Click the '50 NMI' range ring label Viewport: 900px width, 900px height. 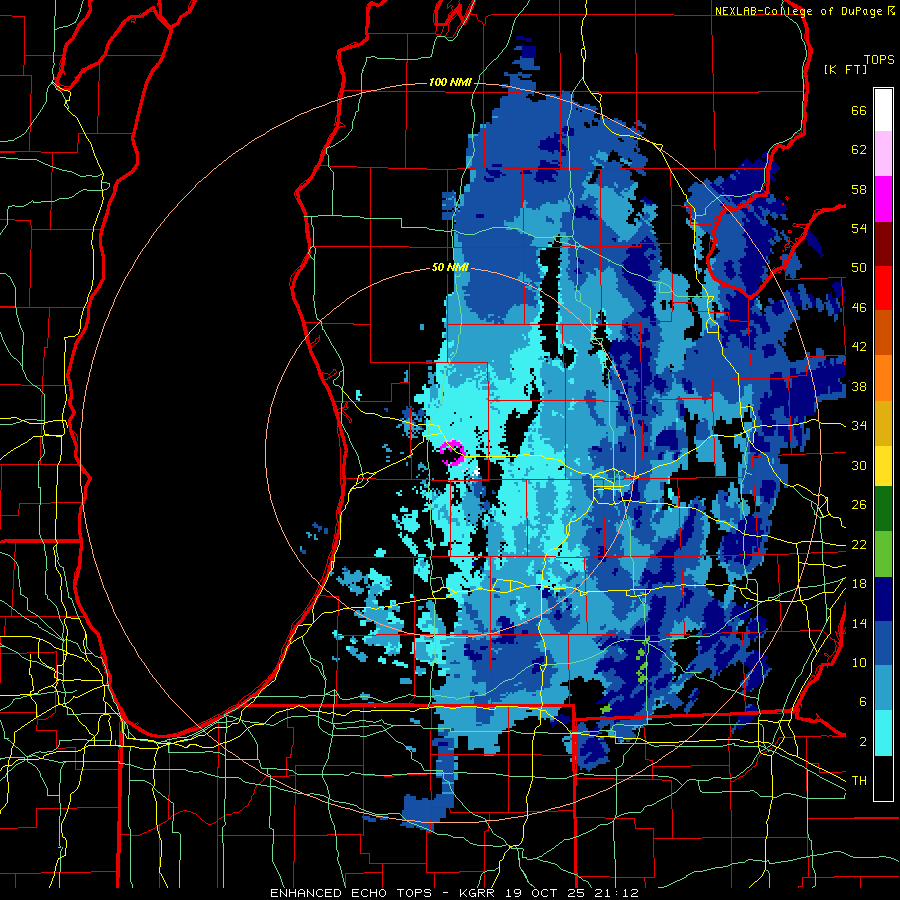(450, 267)
